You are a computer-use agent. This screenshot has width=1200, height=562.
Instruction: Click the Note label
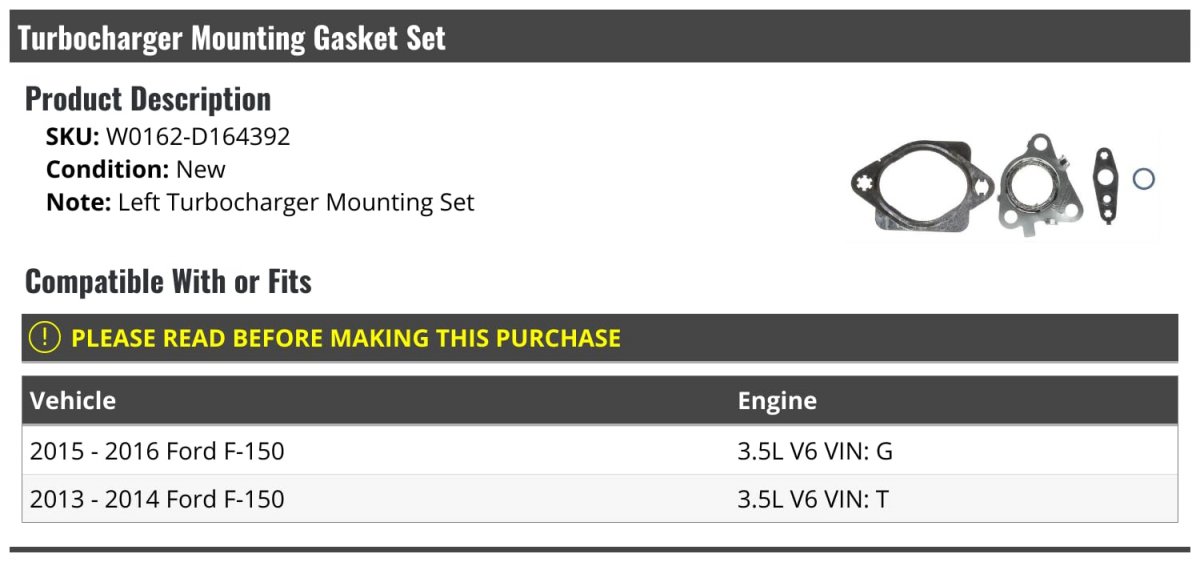[78, 202]
